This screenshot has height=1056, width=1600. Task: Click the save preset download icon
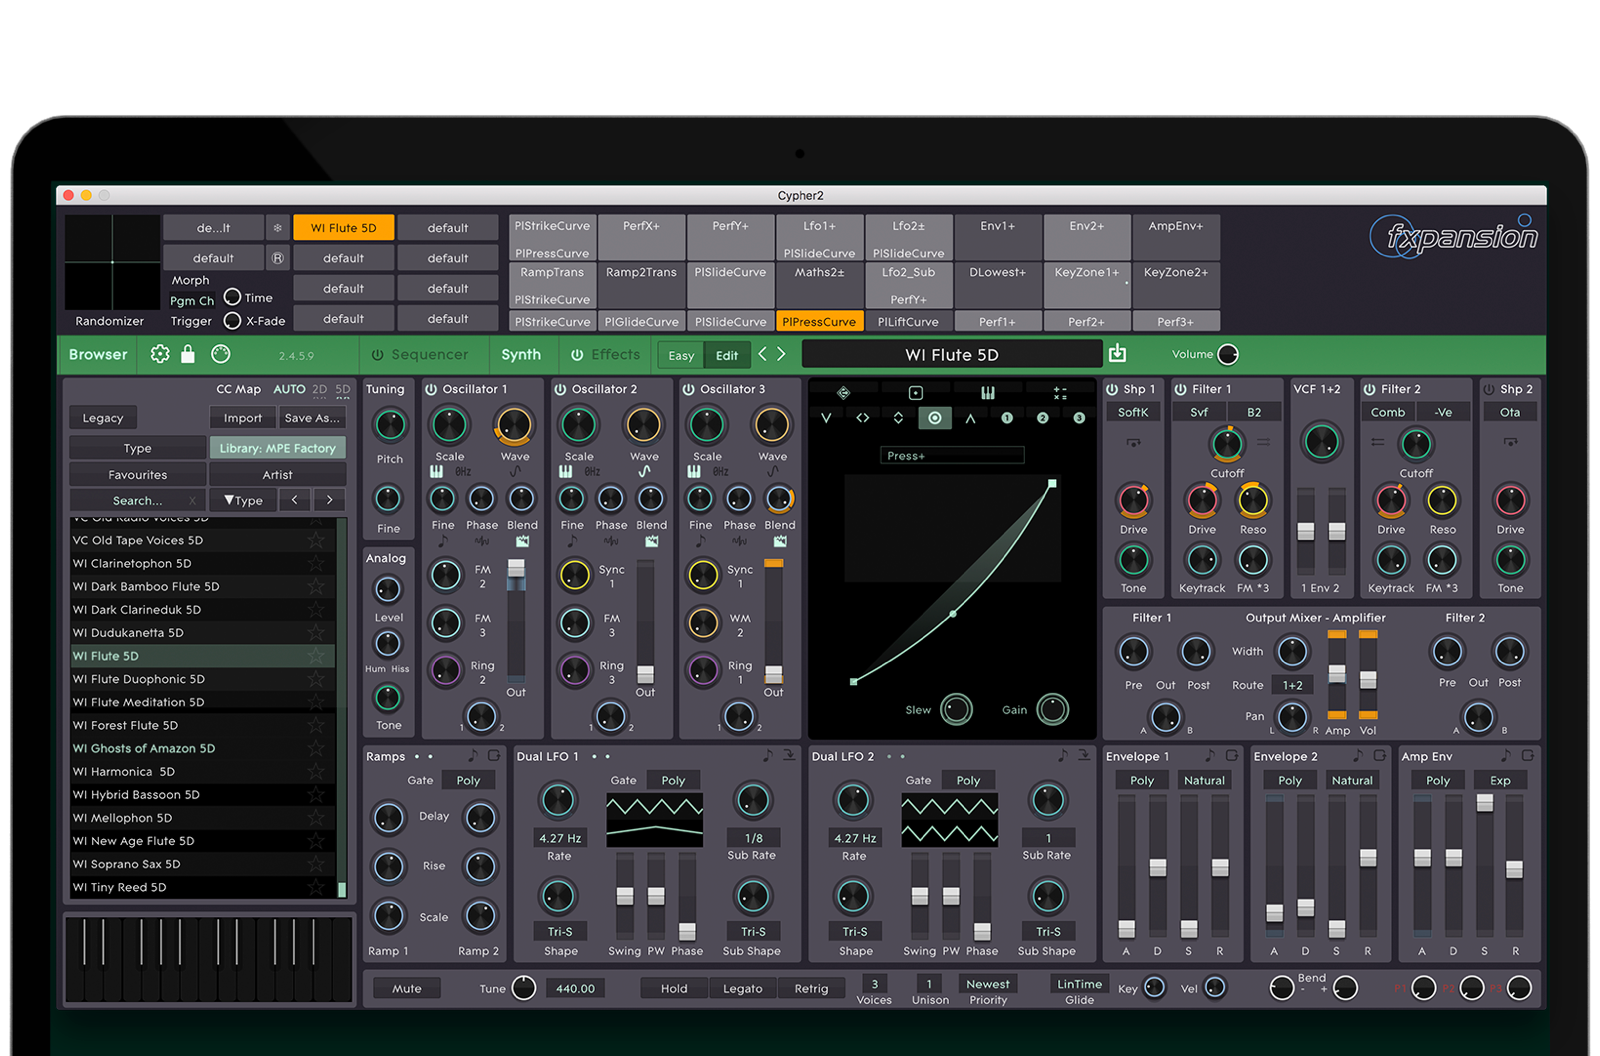pyautogui.click(x=1117, y=353)
